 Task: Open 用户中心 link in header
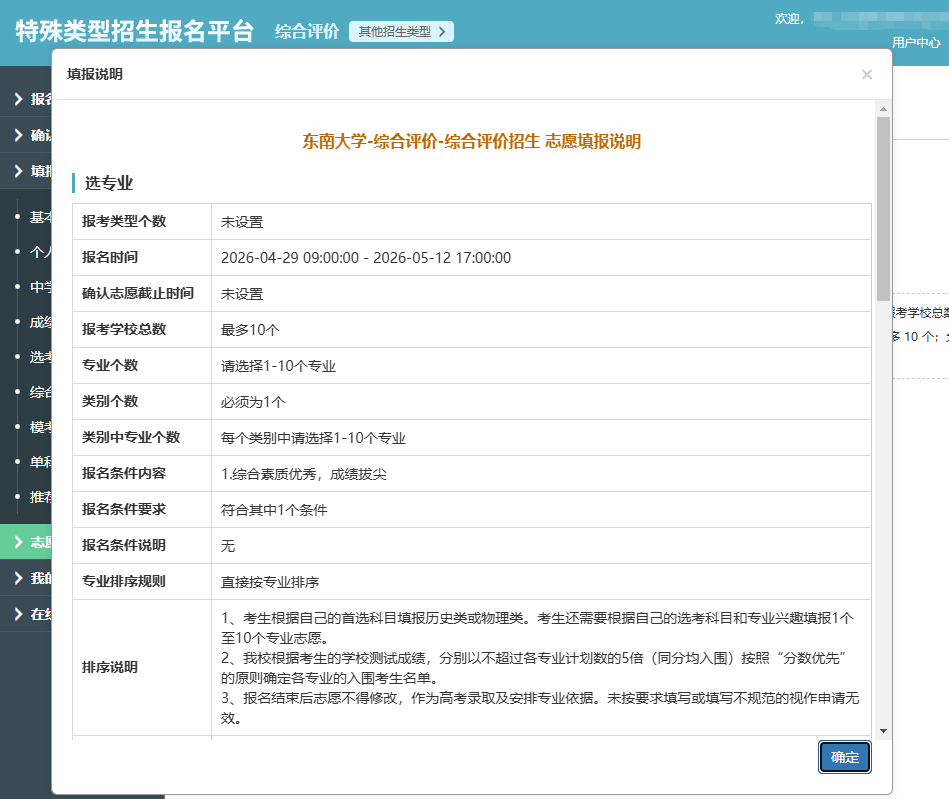pyautogui.click(x=916, y=42)
